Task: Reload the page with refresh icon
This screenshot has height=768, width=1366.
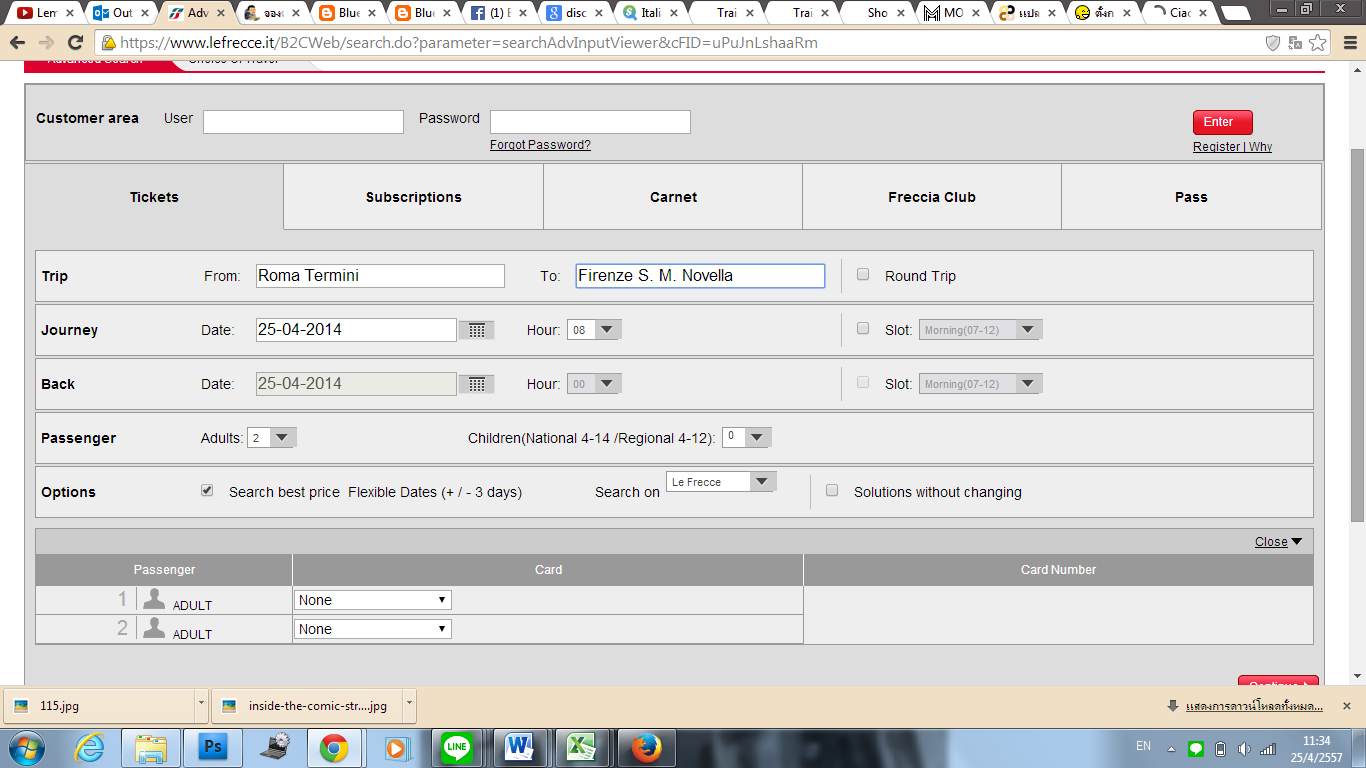Action: tap(75, 43)
